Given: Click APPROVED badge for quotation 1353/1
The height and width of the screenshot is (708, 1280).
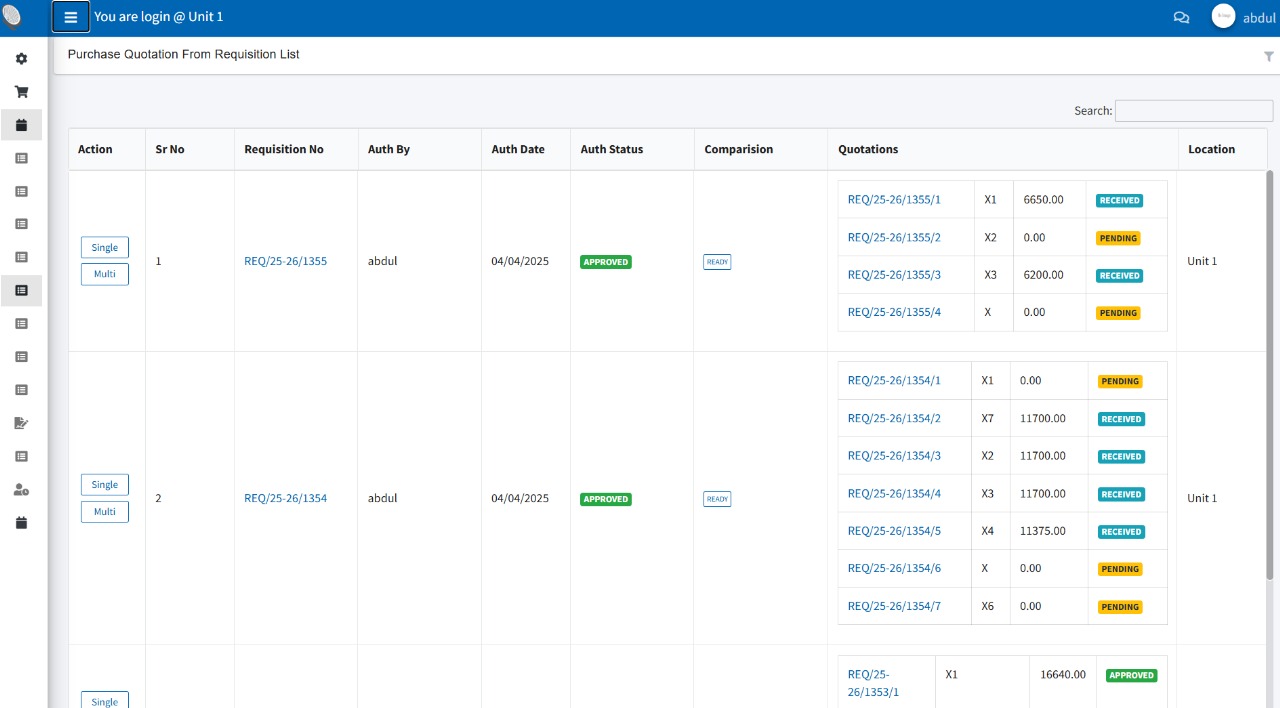Looking at the screenshot, I should pyautogui.click(x=1132, y=675).
